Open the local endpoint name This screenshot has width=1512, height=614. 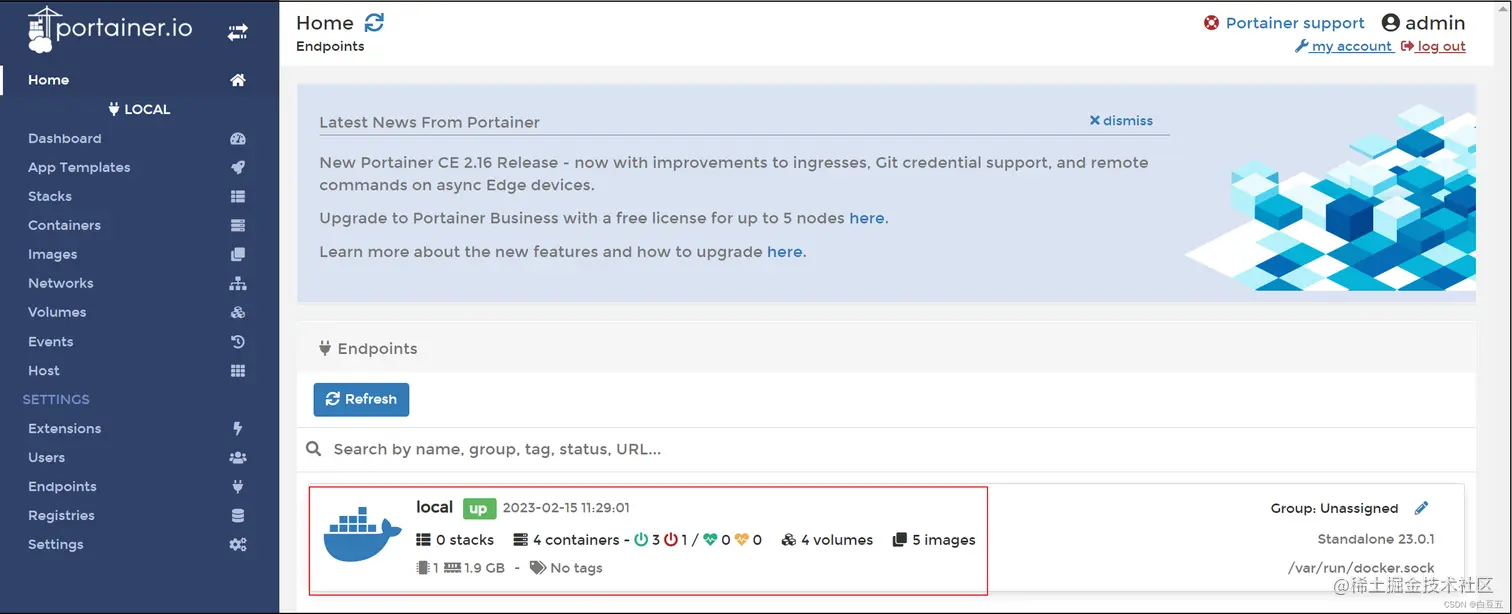434,507
